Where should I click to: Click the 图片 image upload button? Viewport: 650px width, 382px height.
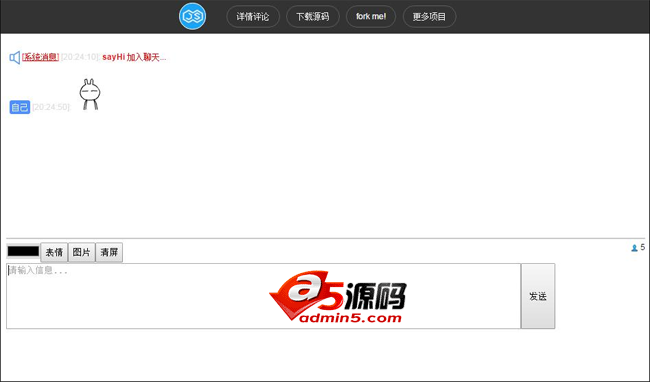point(82,252)
